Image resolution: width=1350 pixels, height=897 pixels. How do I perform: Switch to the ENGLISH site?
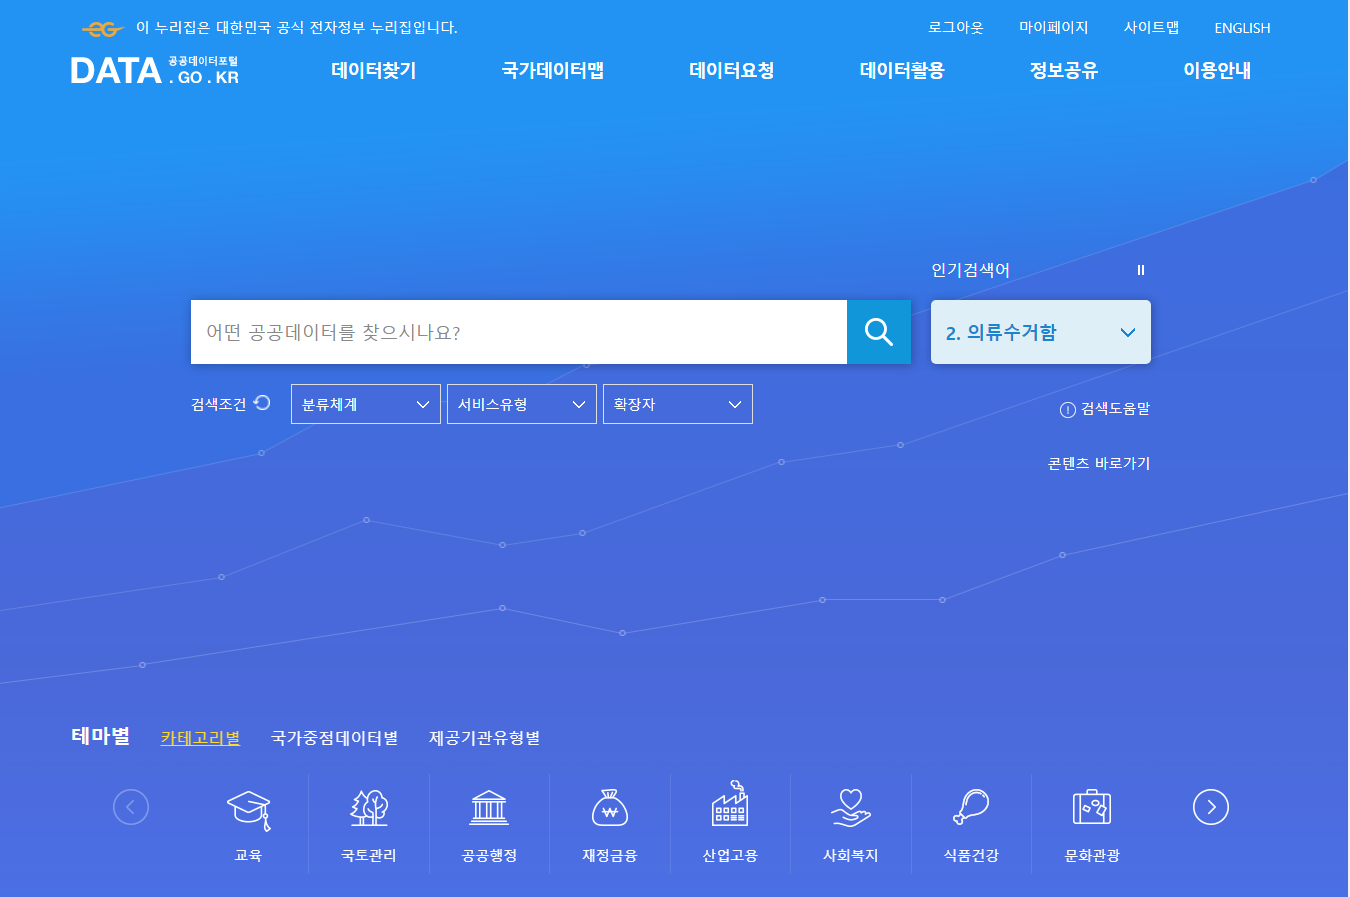(x=1242, y=28)
